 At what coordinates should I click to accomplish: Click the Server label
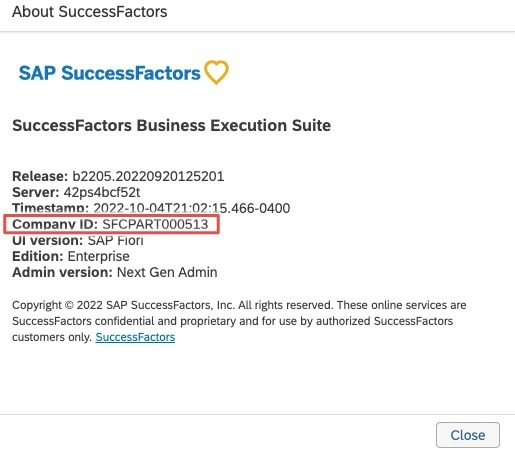point(36,192)
